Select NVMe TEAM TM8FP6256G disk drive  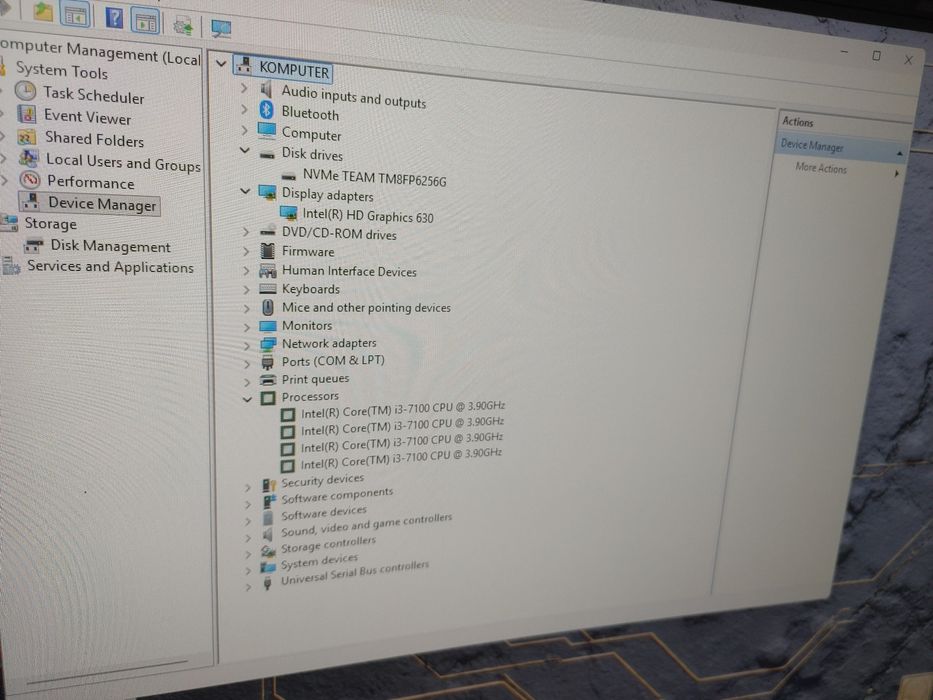coord(374,177)
